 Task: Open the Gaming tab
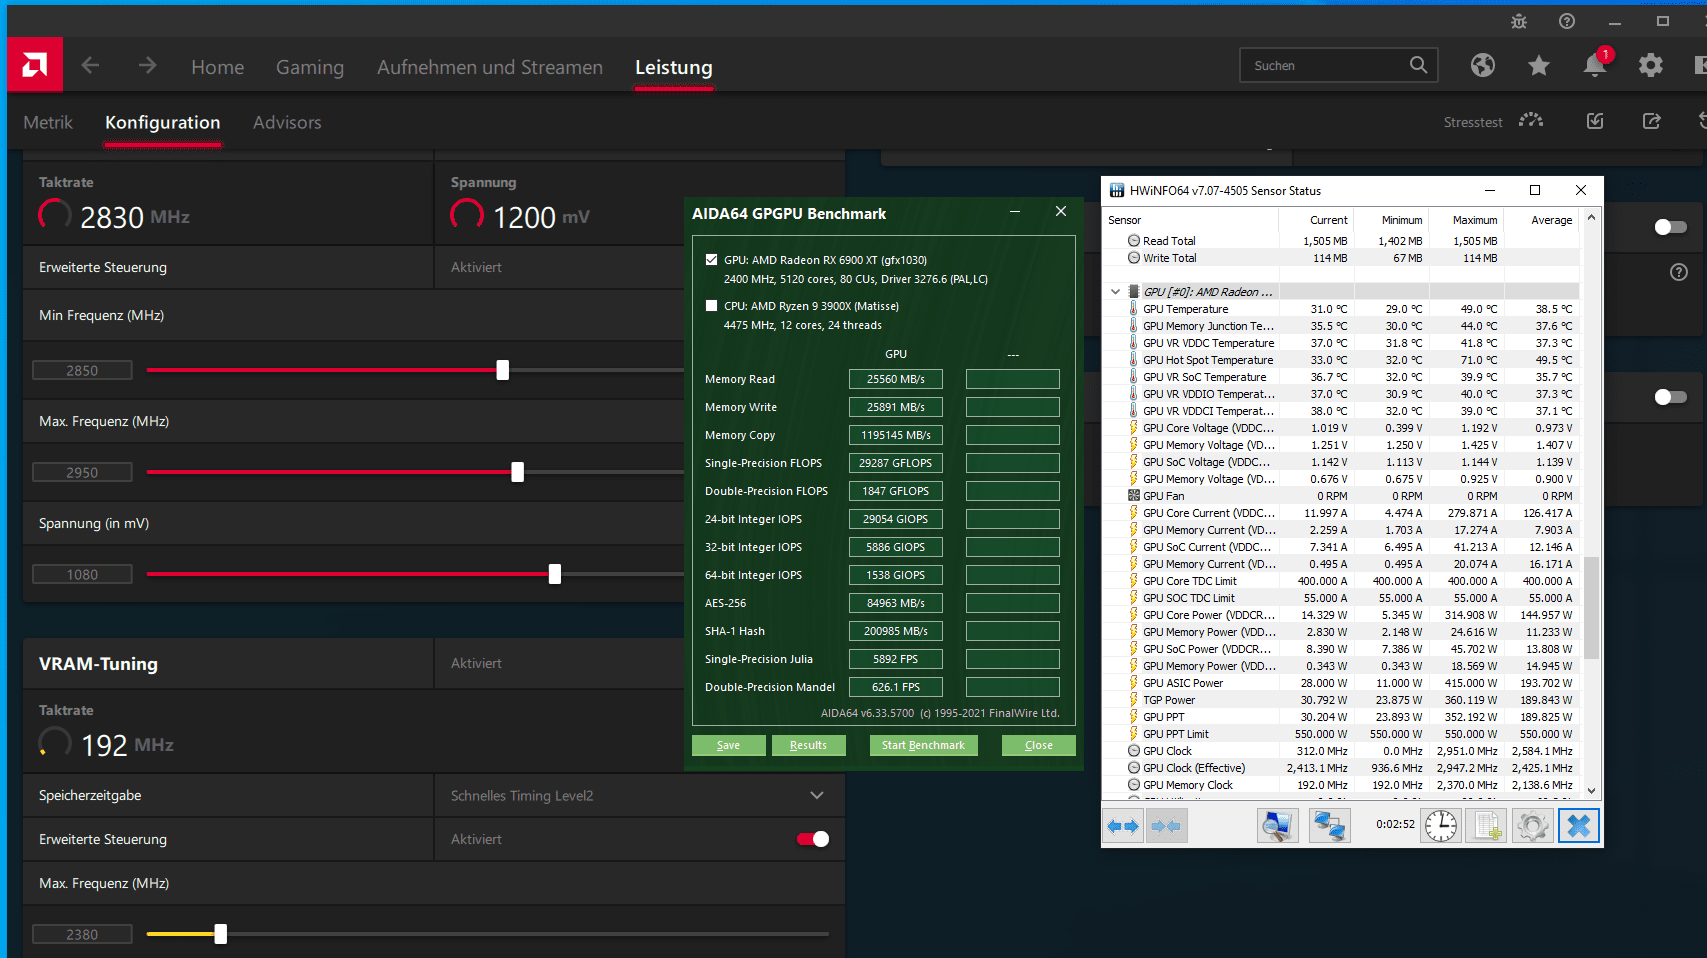310,67
